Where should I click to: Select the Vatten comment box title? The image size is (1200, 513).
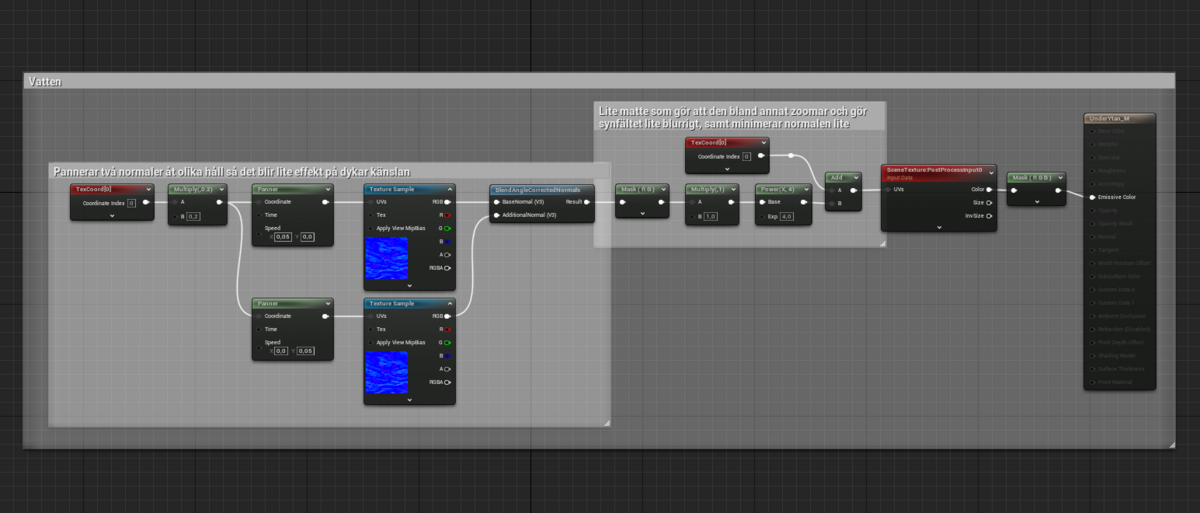46,82
